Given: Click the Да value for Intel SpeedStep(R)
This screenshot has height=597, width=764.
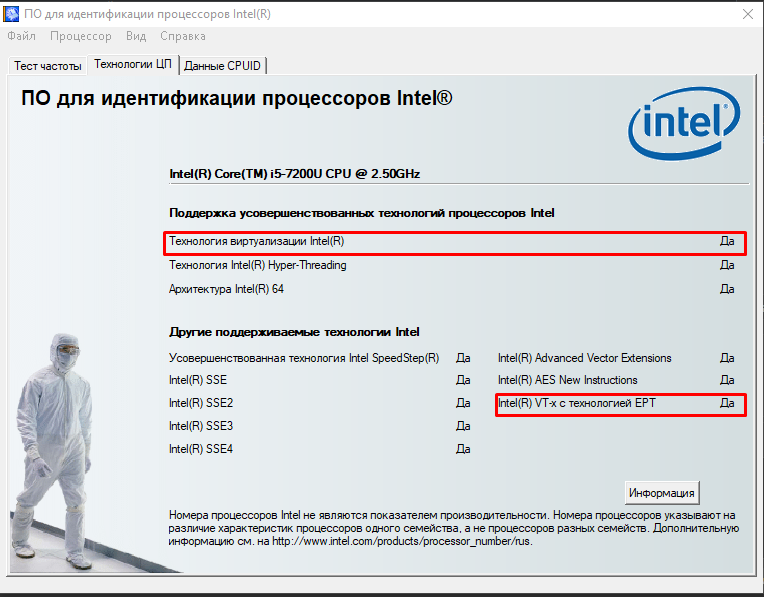Looking at the screenshot, I should [x=463, y=358].
